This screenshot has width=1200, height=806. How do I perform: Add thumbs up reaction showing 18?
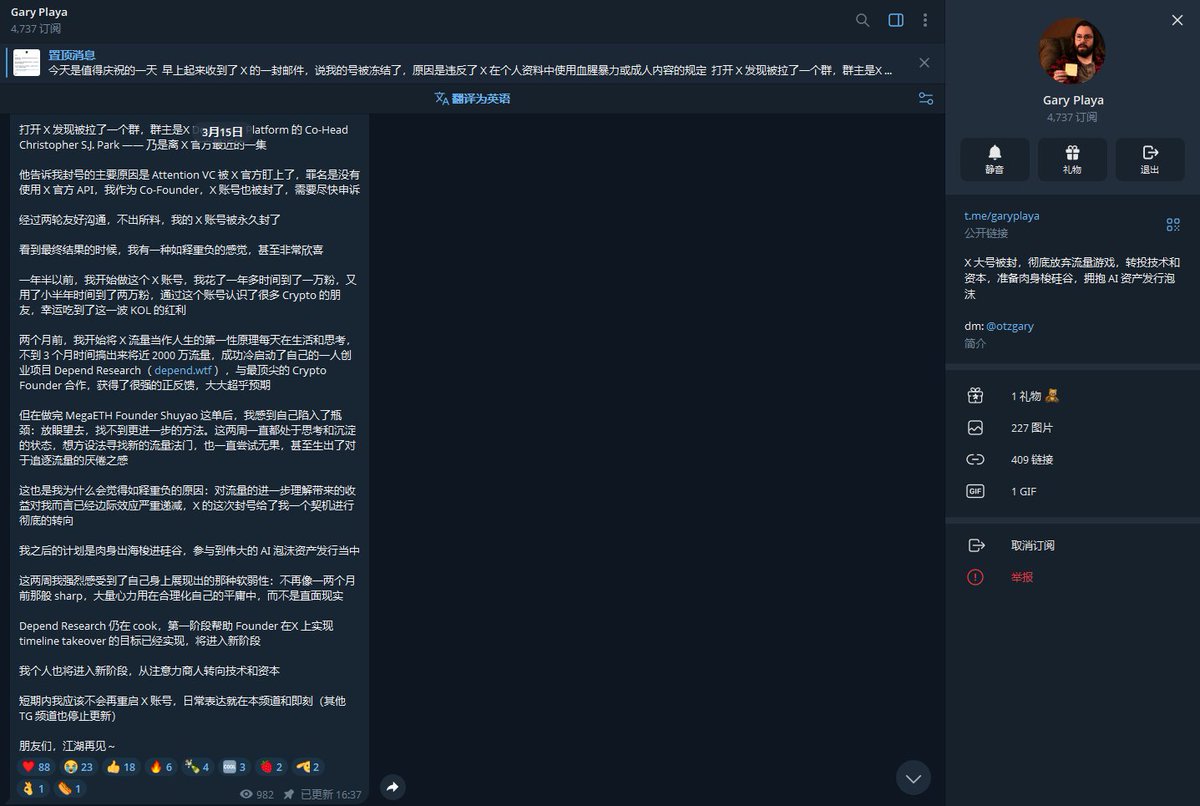122,767
